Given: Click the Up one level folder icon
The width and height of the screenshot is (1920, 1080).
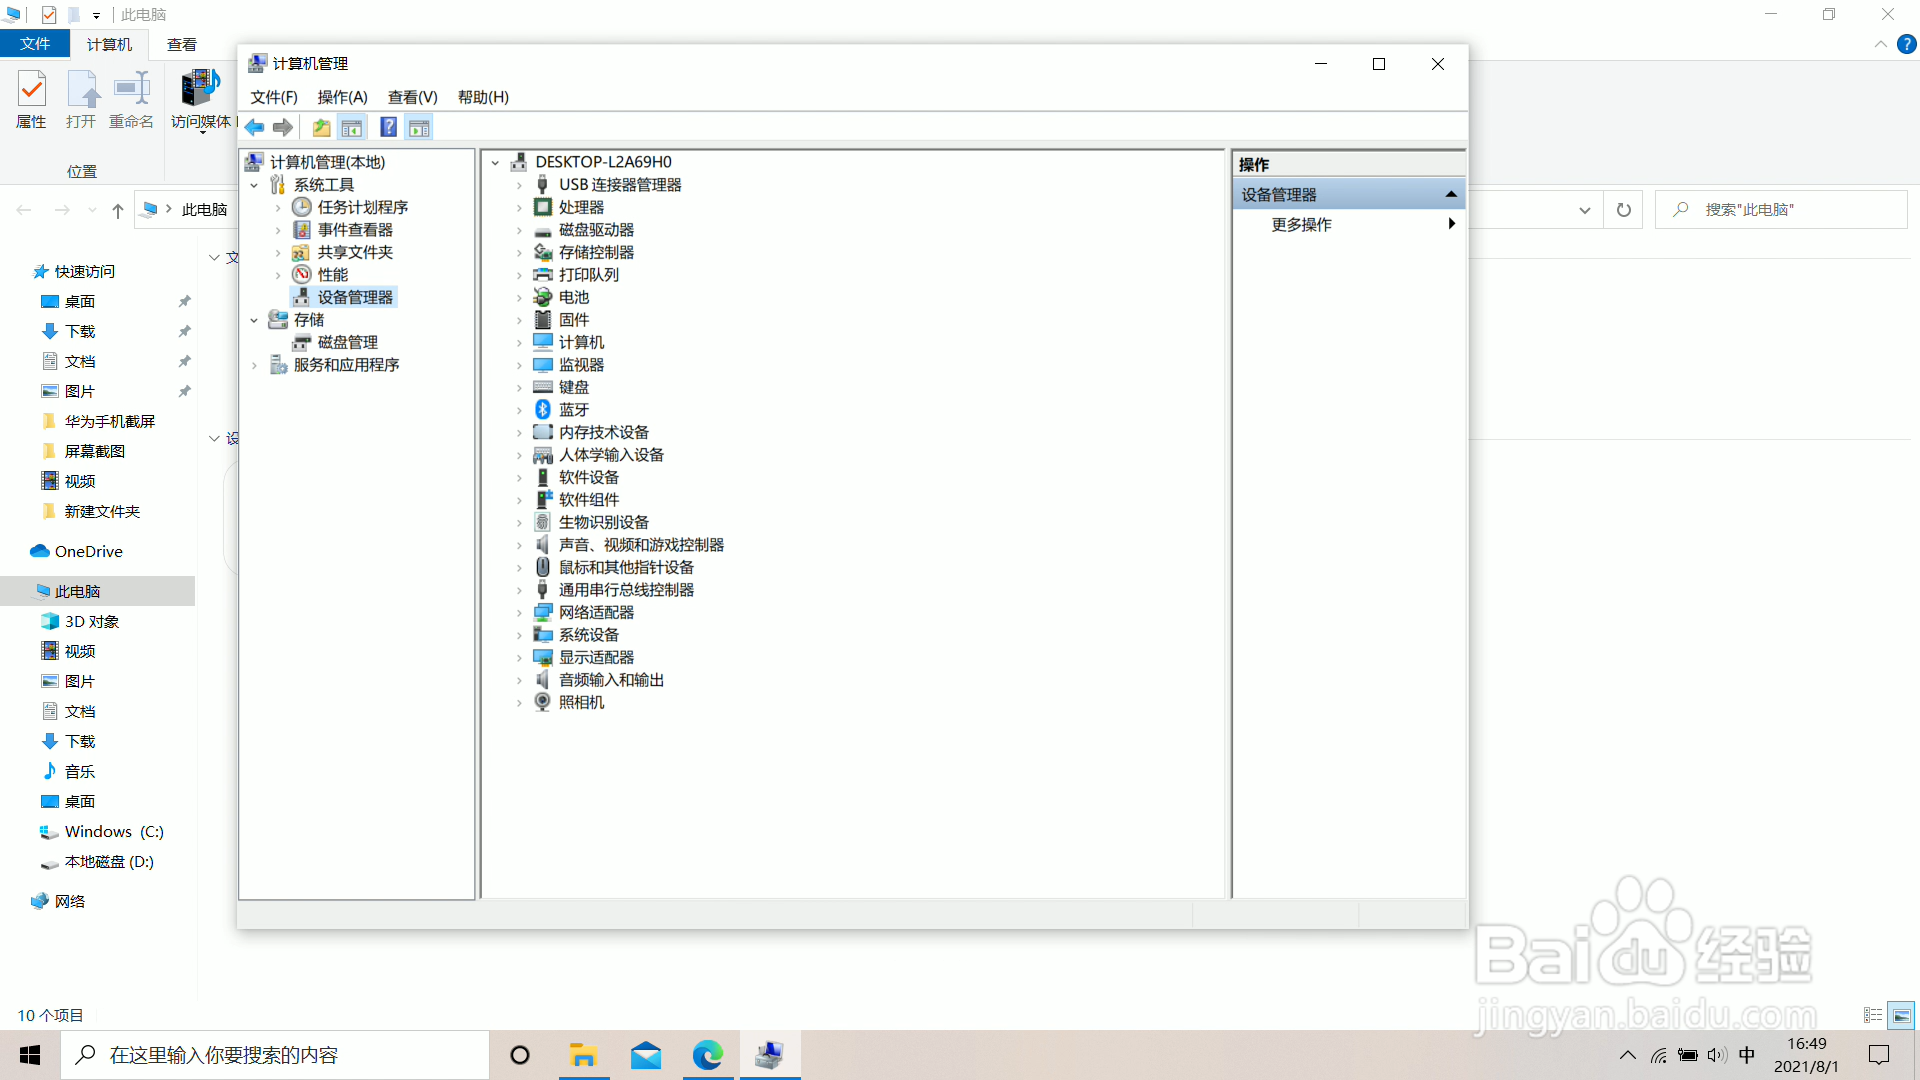Looking at the screenshot, I should pos(321,127).
